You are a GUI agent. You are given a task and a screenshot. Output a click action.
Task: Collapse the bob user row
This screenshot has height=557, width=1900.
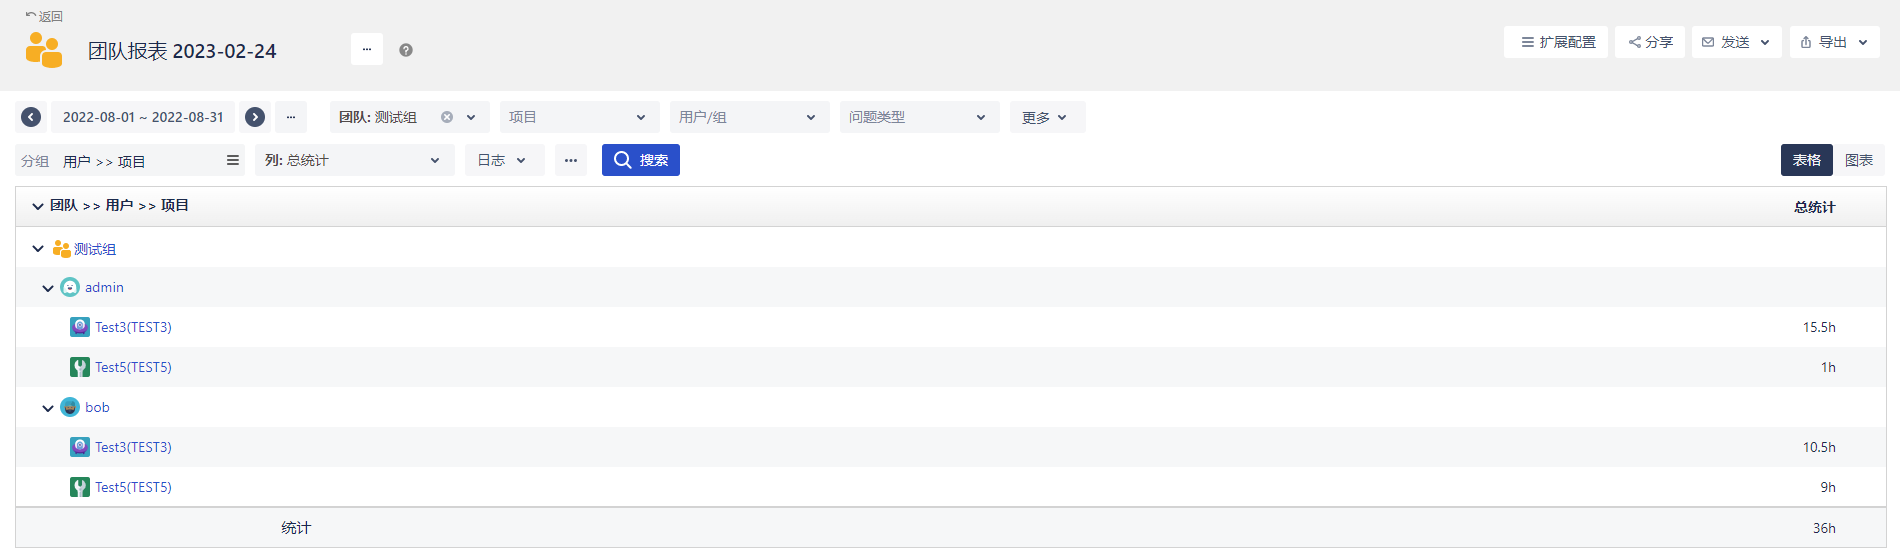(48, 408)
